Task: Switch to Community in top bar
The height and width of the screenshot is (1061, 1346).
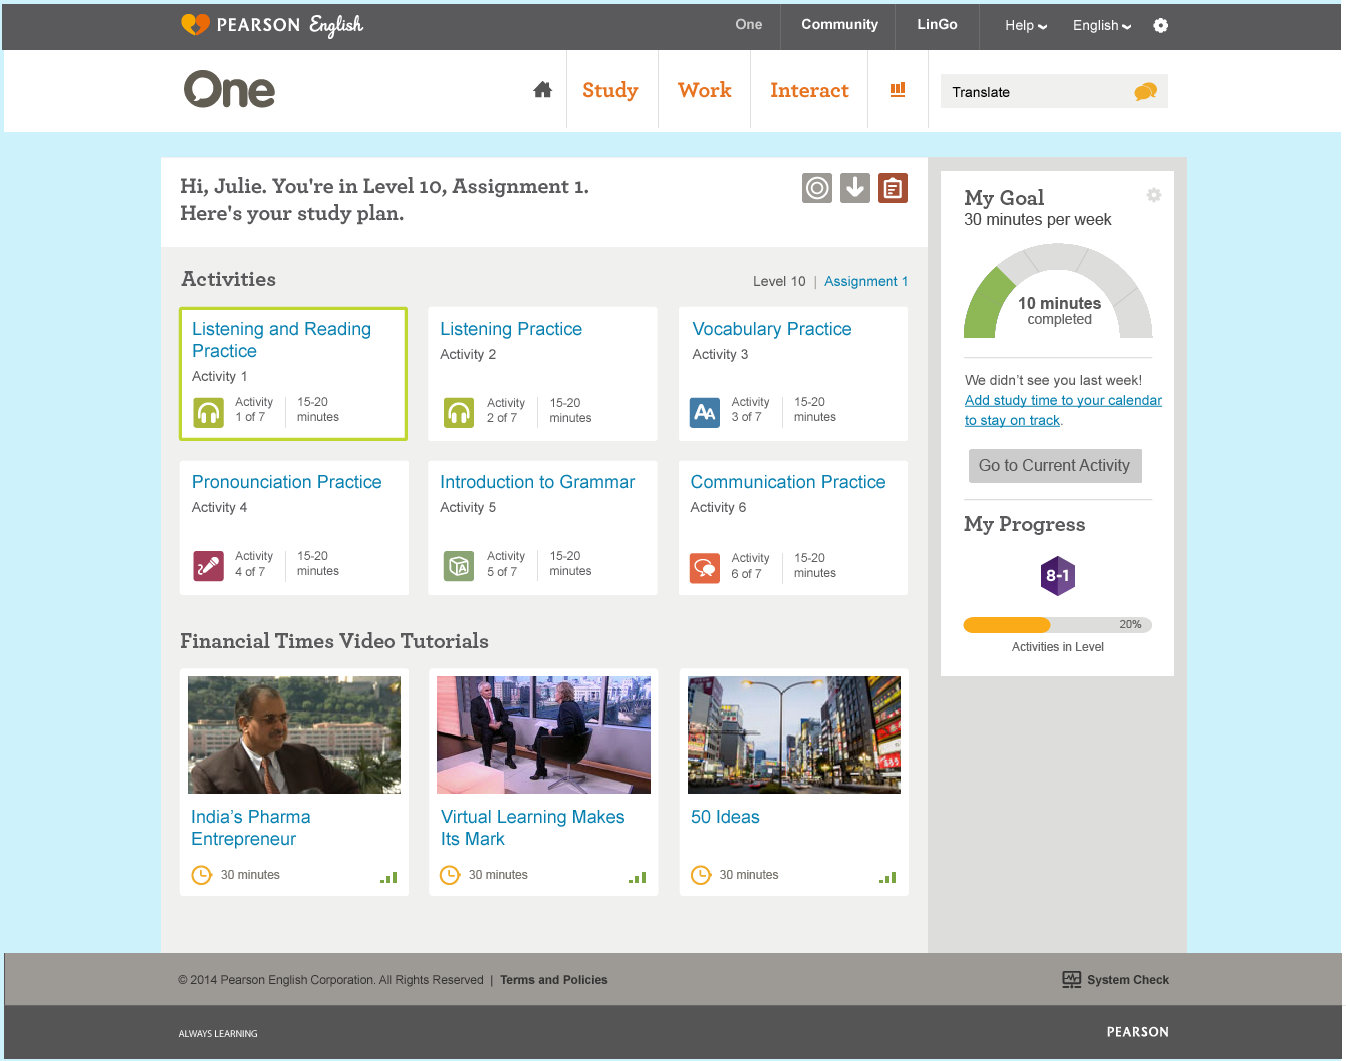Action: (839, 25)
